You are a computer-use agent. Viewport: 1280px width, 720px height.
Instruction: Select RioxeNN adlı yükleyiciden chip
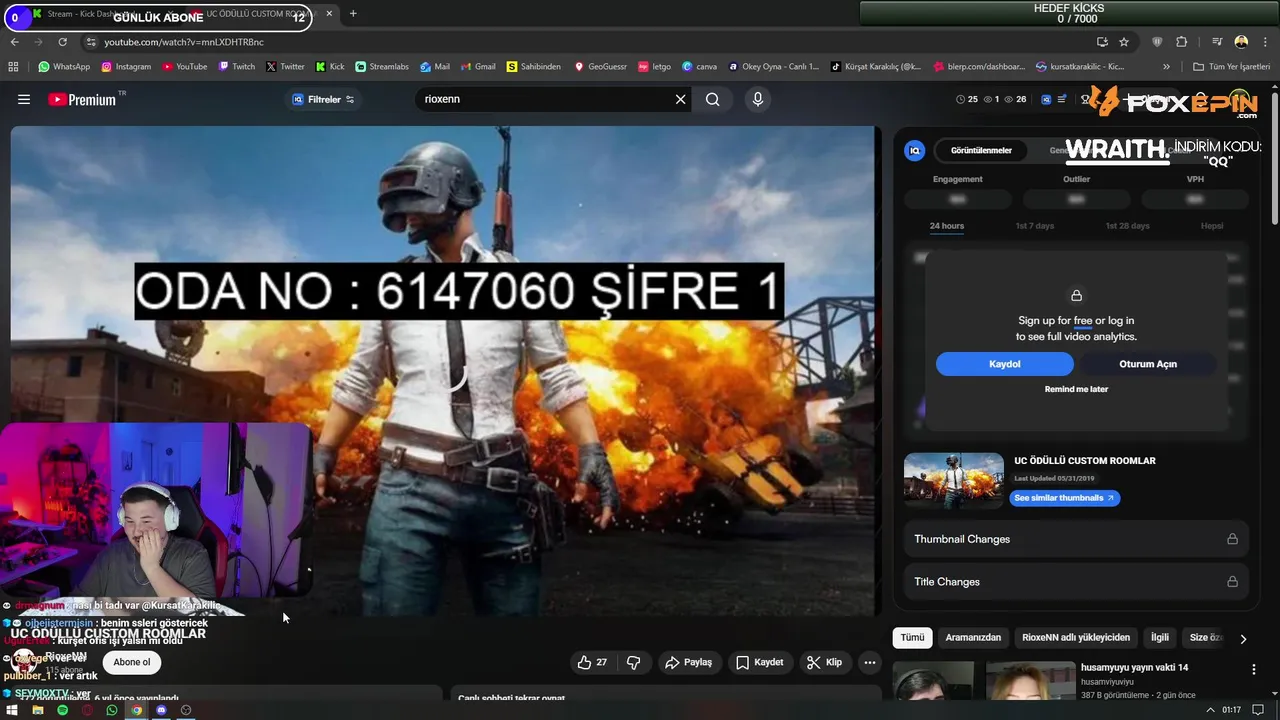point(1076,637)
